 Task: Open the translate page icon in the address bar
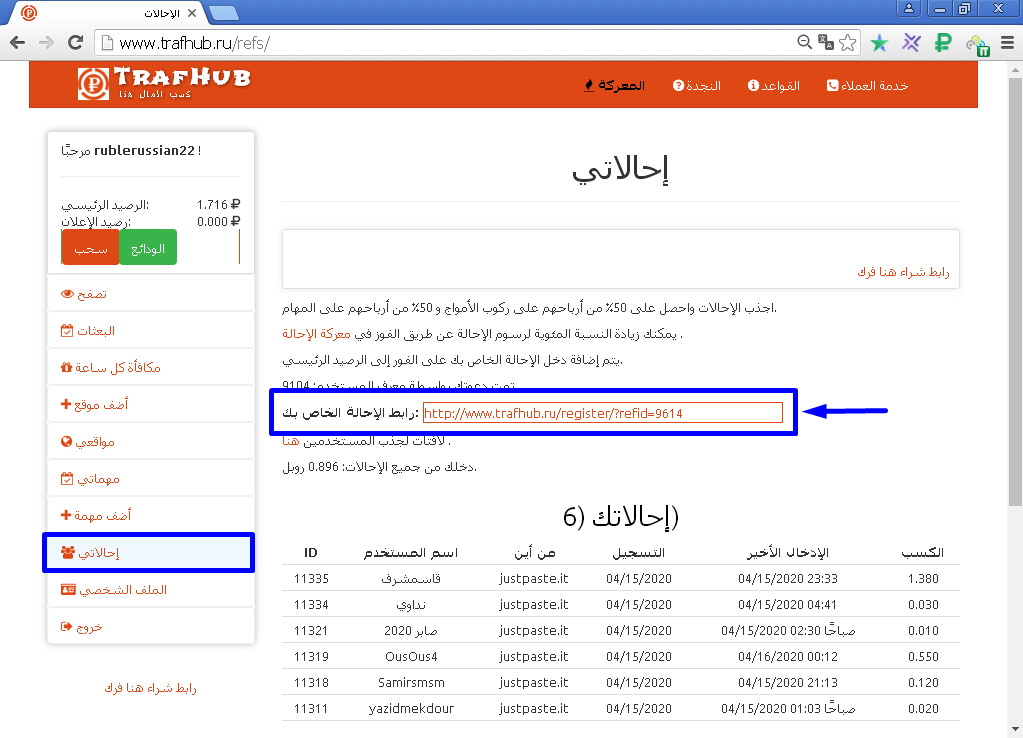coord(826,42)
